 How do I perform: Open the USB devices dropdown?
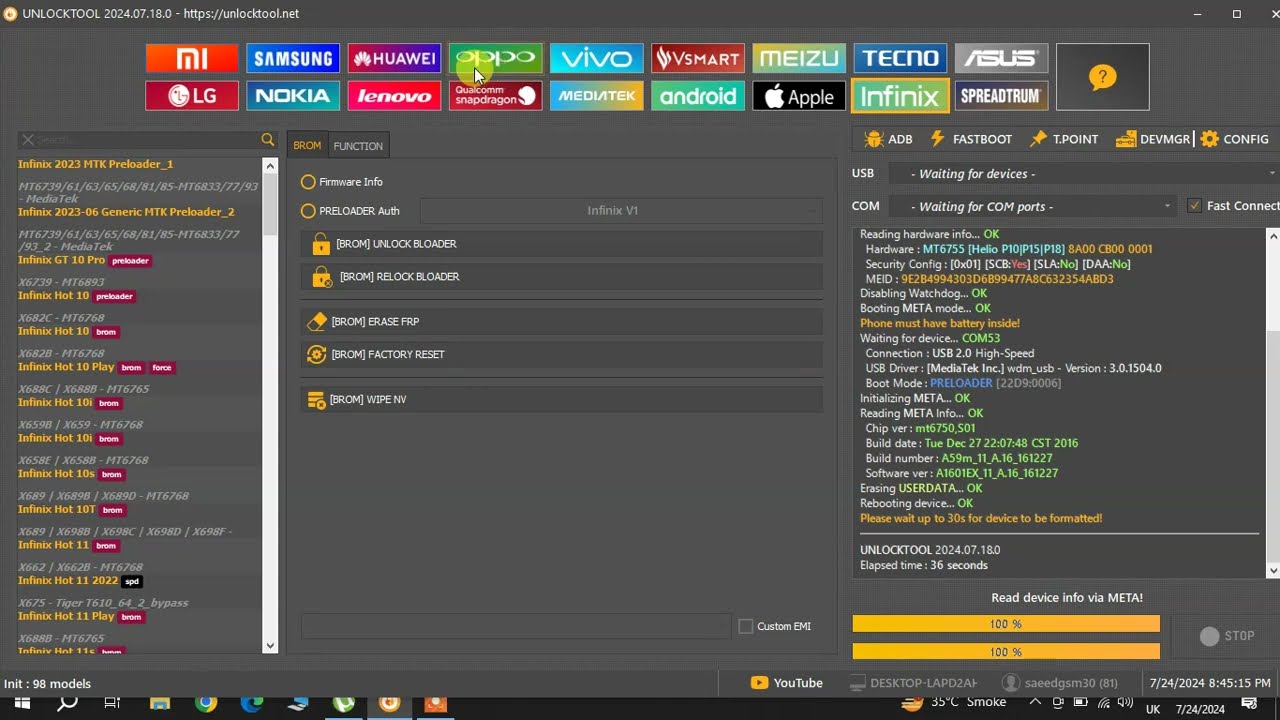1083,173
